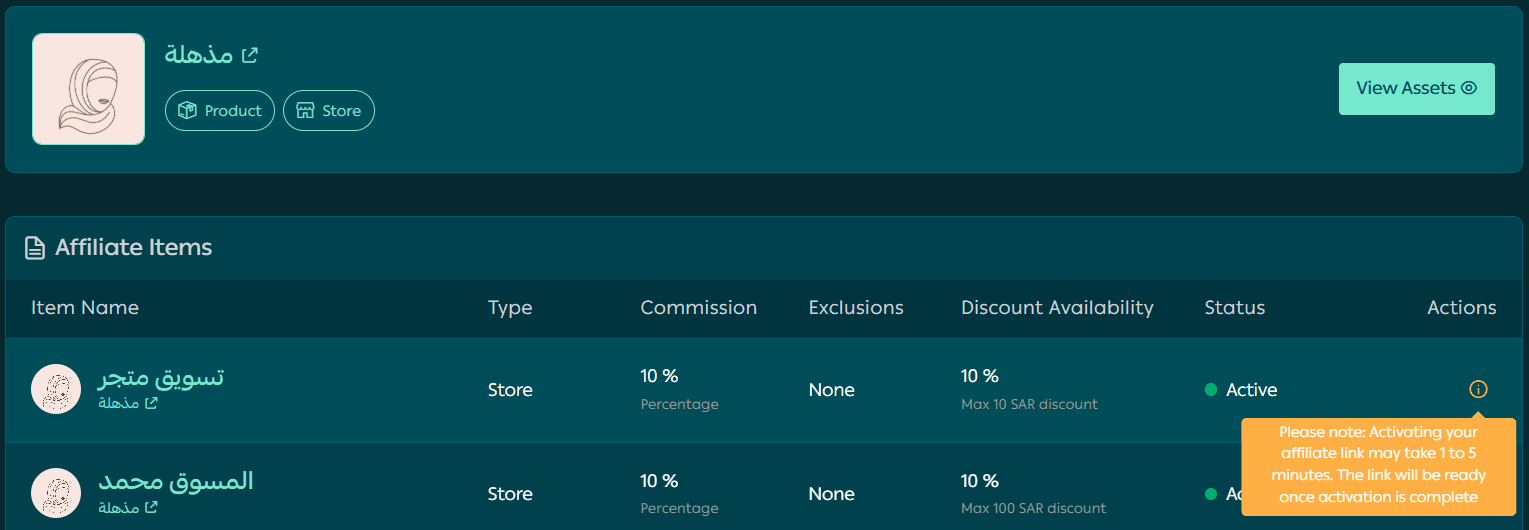This screenshot has height=530, width=1529.
Task: Click the orange activation note tooltip
Action: tap(1378, 465)
